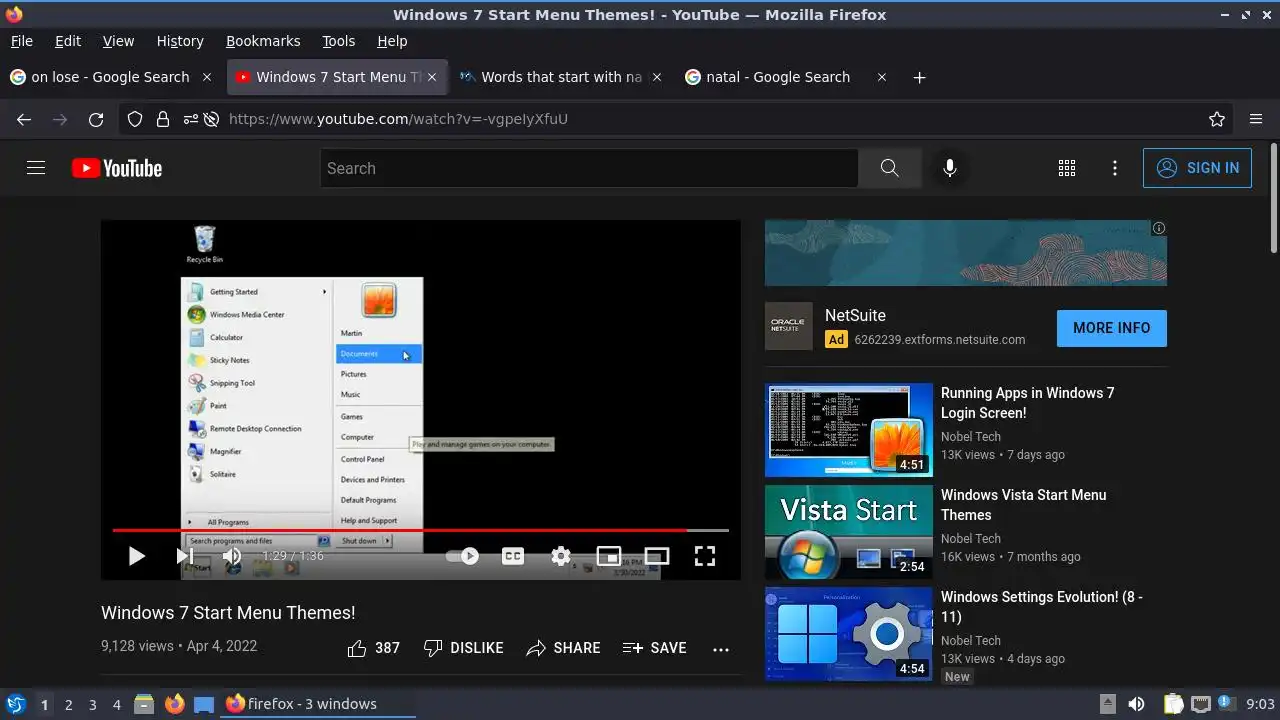The height and width of the screenshot is (720, 1280).
Task: Open tracking protection shield panel
Action: pyautogui.click(x=135, y=119)
